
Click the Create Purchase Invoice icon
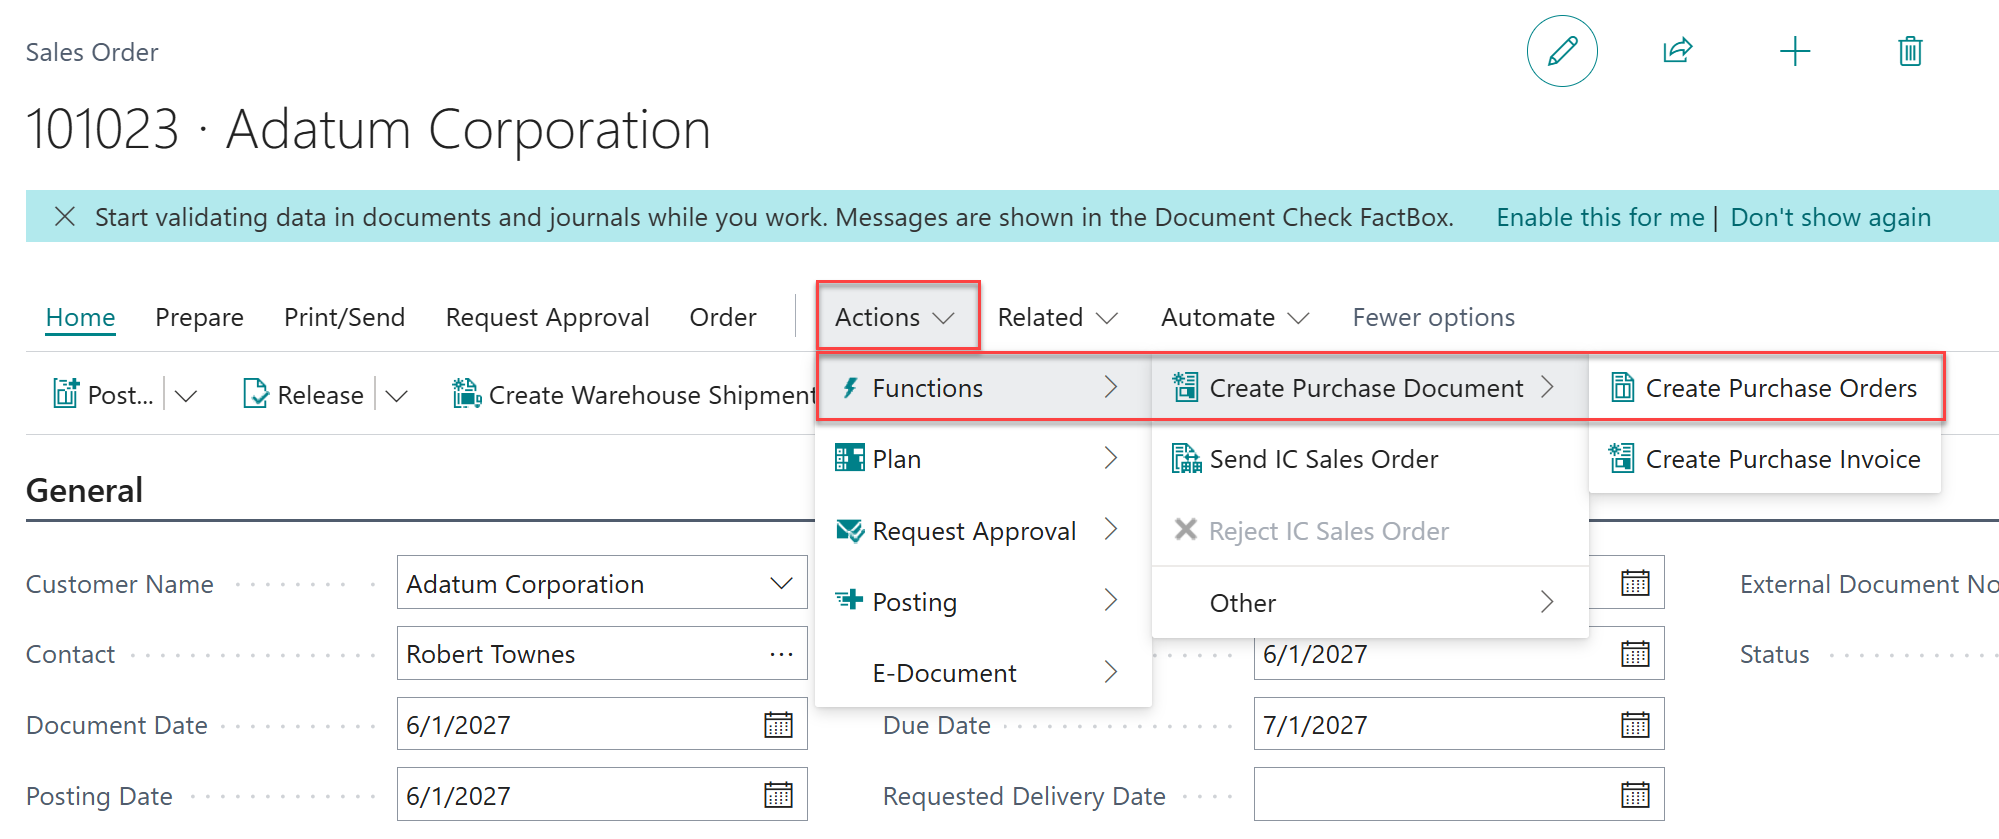pyautogui.click(x=1622, y=458)
